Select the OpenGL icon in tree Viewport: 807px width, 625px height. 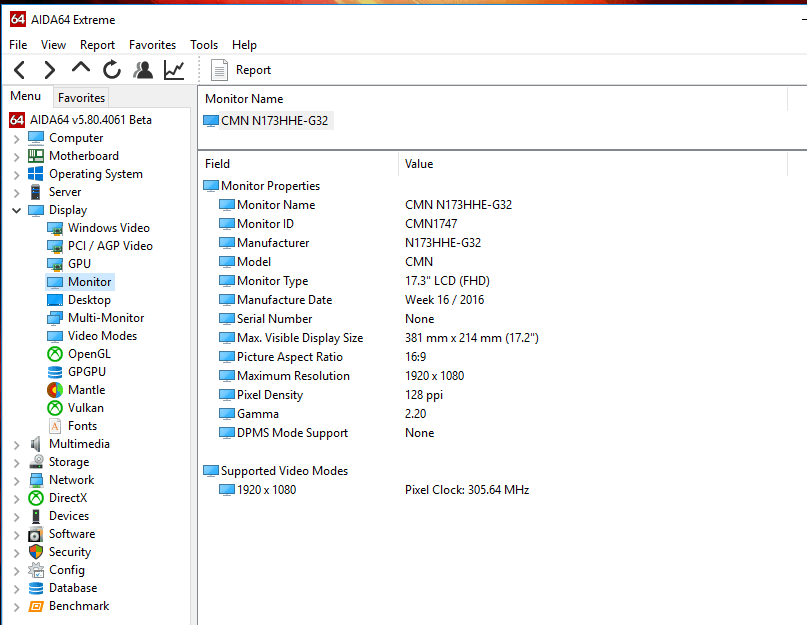55,354
